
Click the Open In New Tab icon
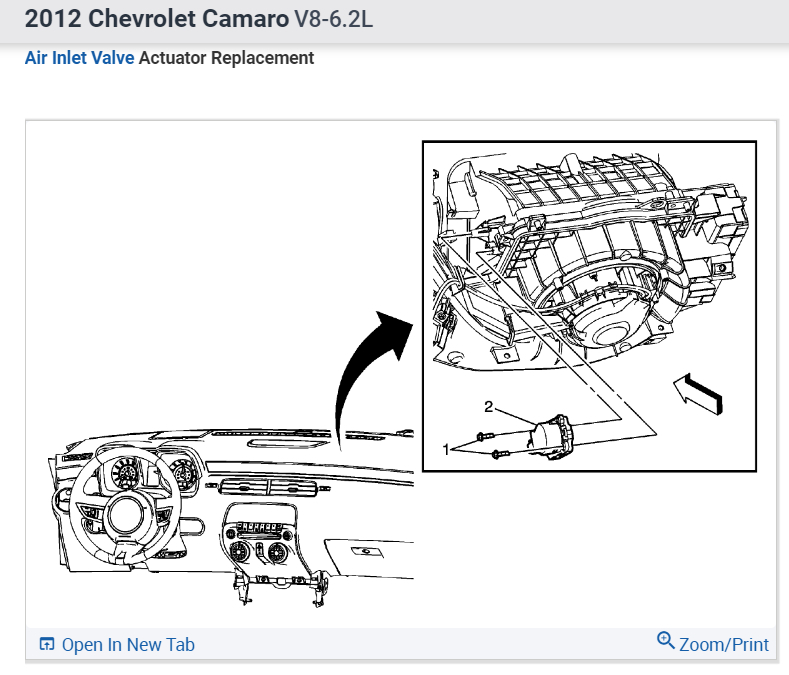[x=47, y=644]
